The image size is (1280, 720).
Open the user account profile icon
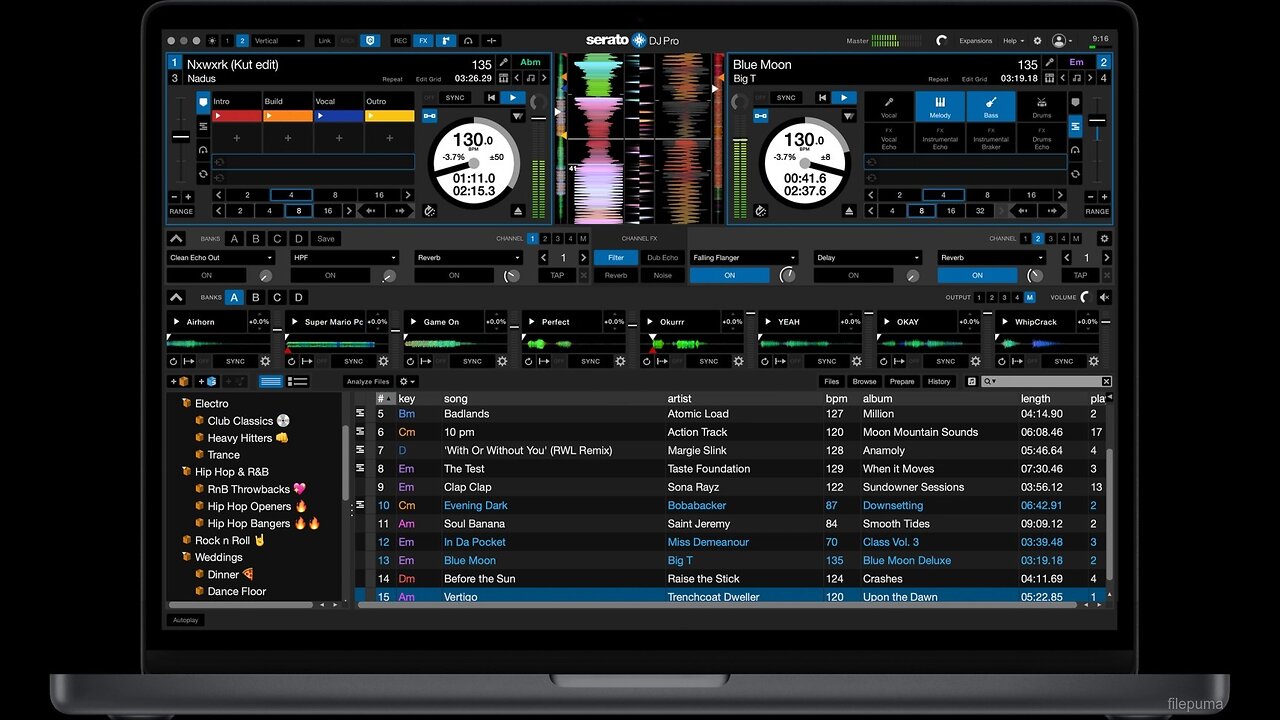click(1059, 41)
